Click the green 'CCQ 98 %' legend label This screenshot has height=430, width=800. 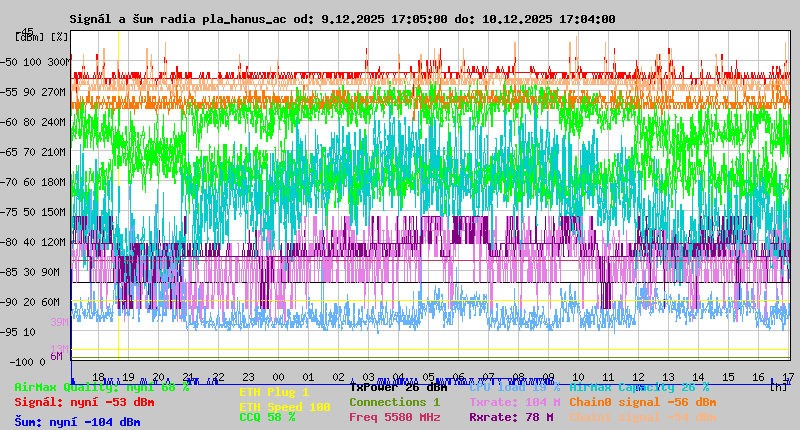(267, 417)
